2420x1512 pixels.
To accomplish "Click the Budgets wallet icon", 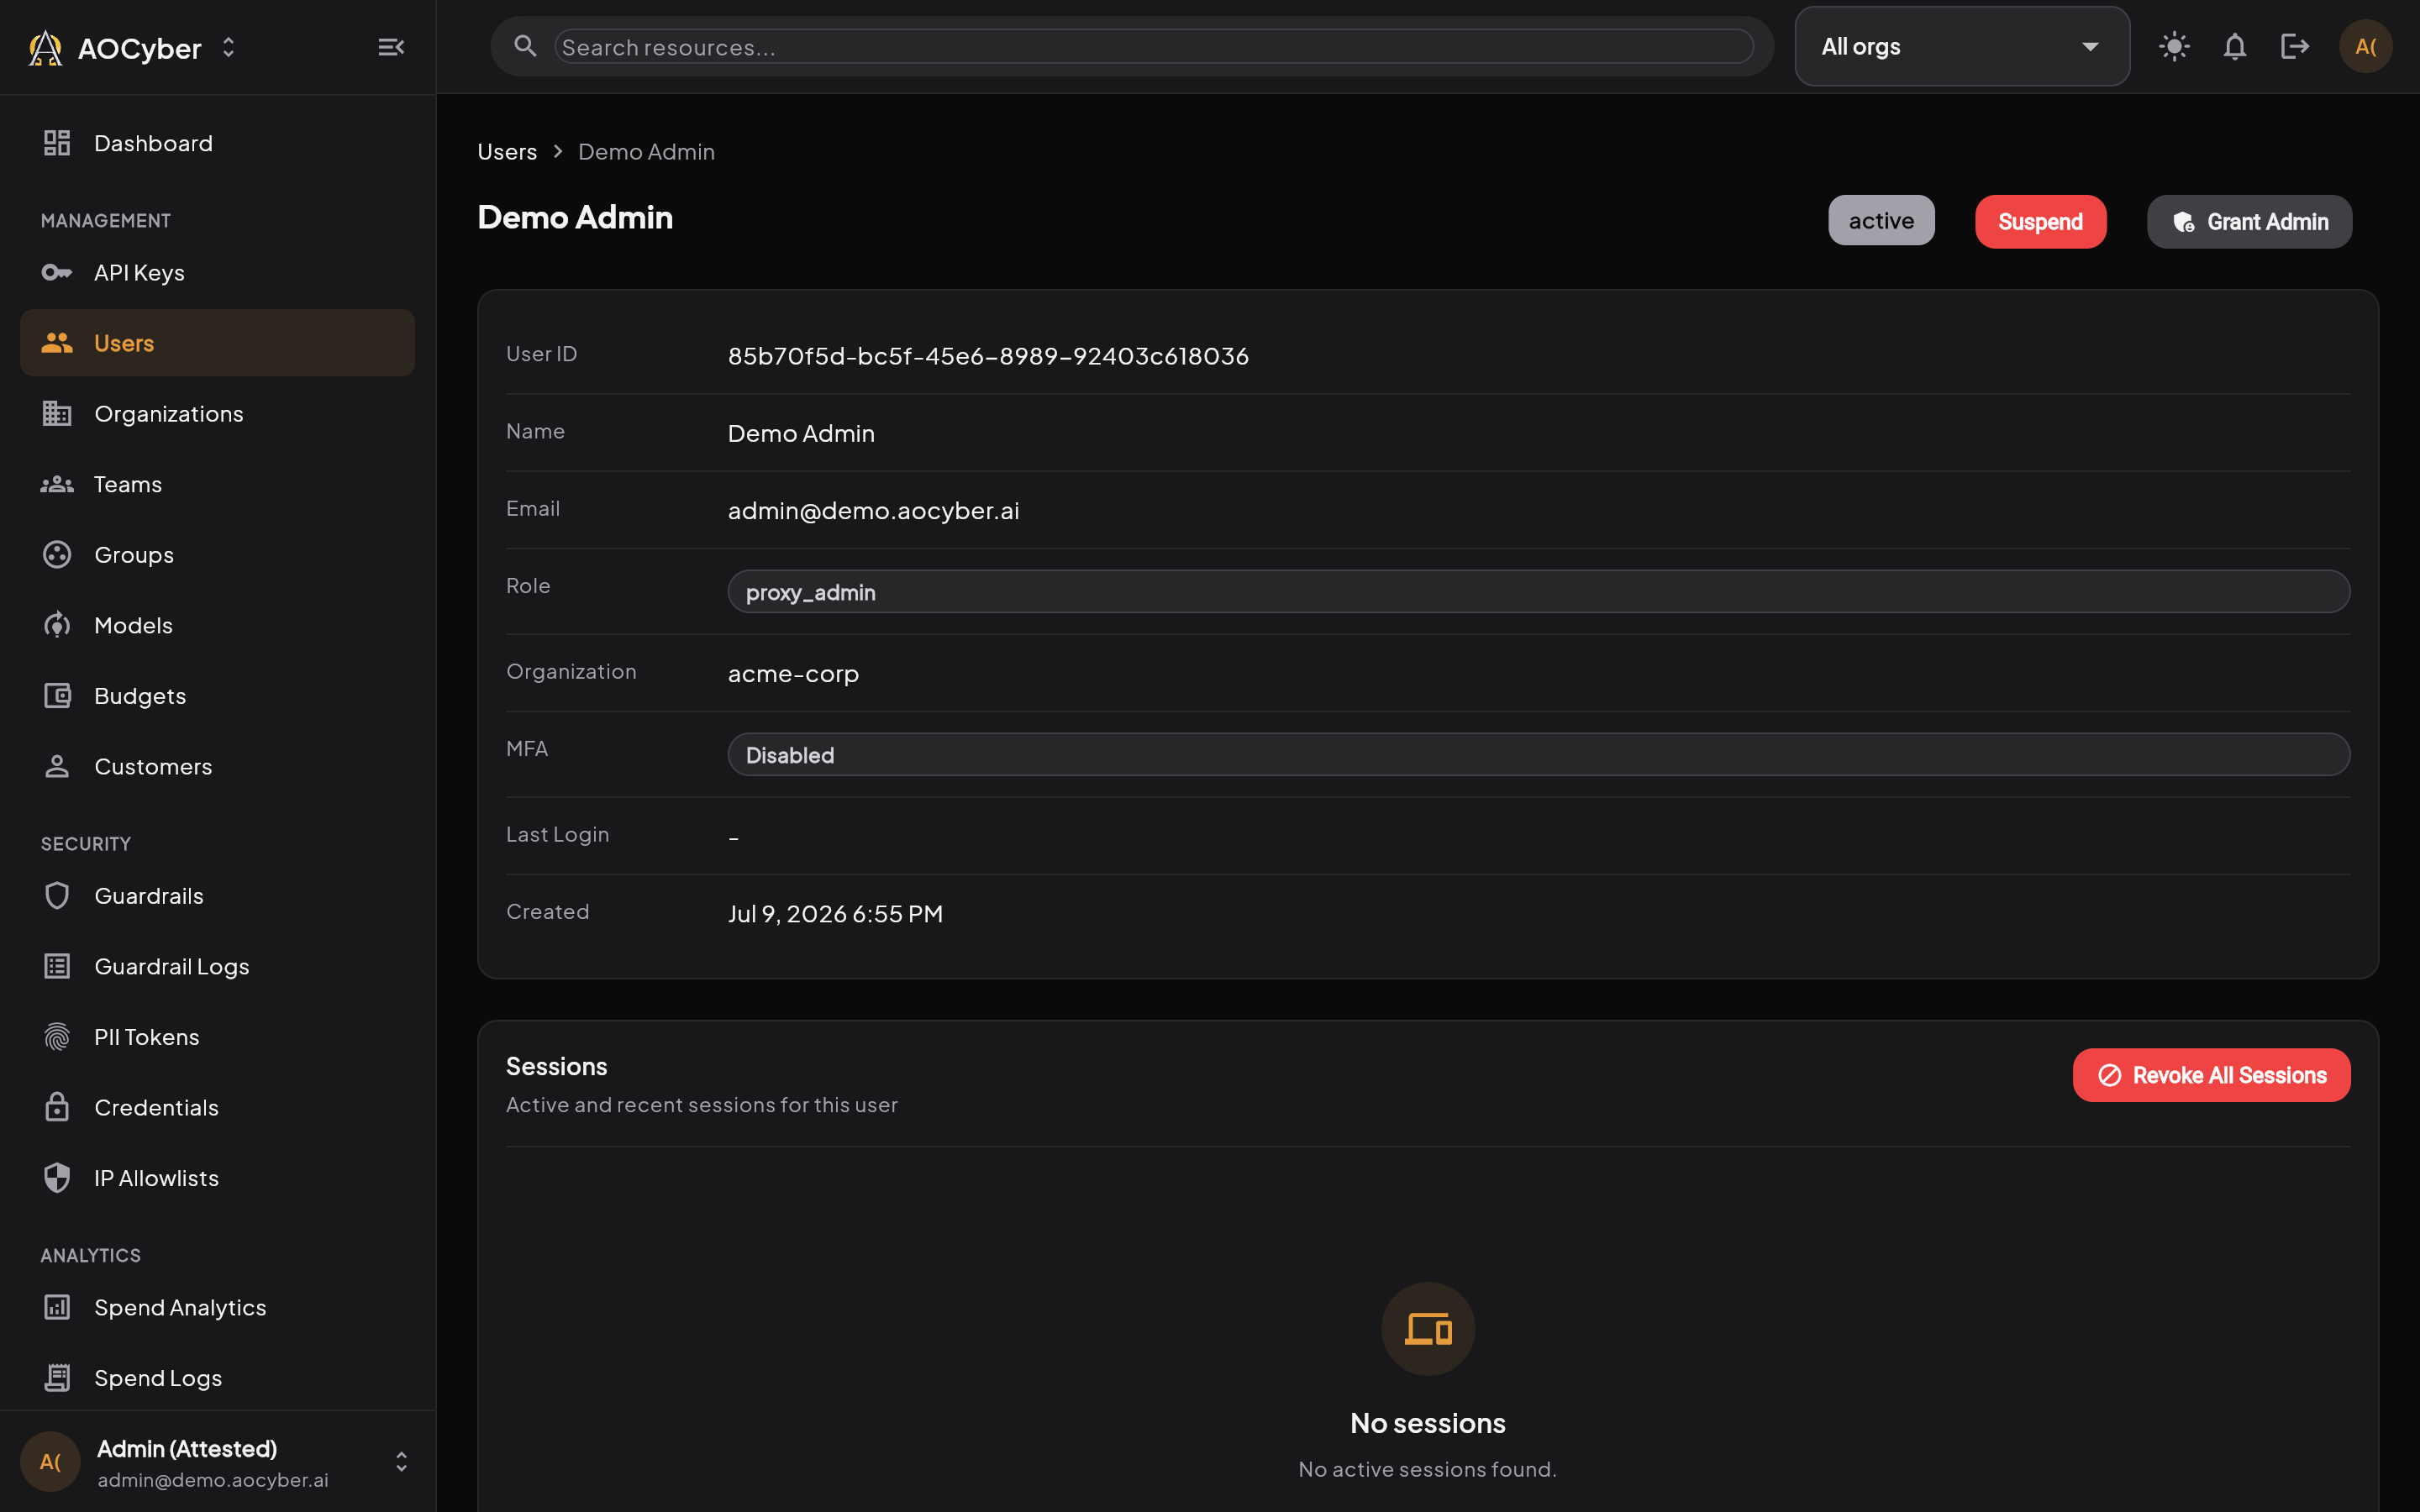I will tap(57, 696).
